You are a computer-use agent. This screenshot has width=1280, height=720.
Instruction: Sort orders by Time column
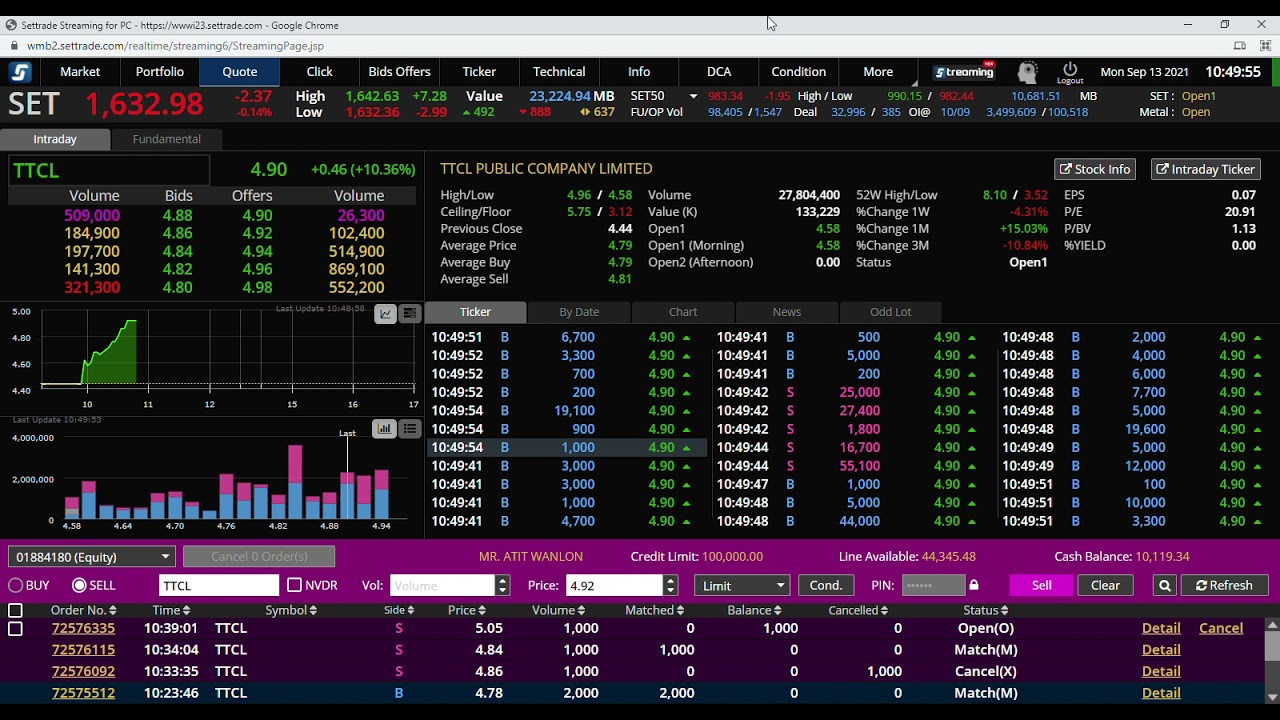[171, 610]
